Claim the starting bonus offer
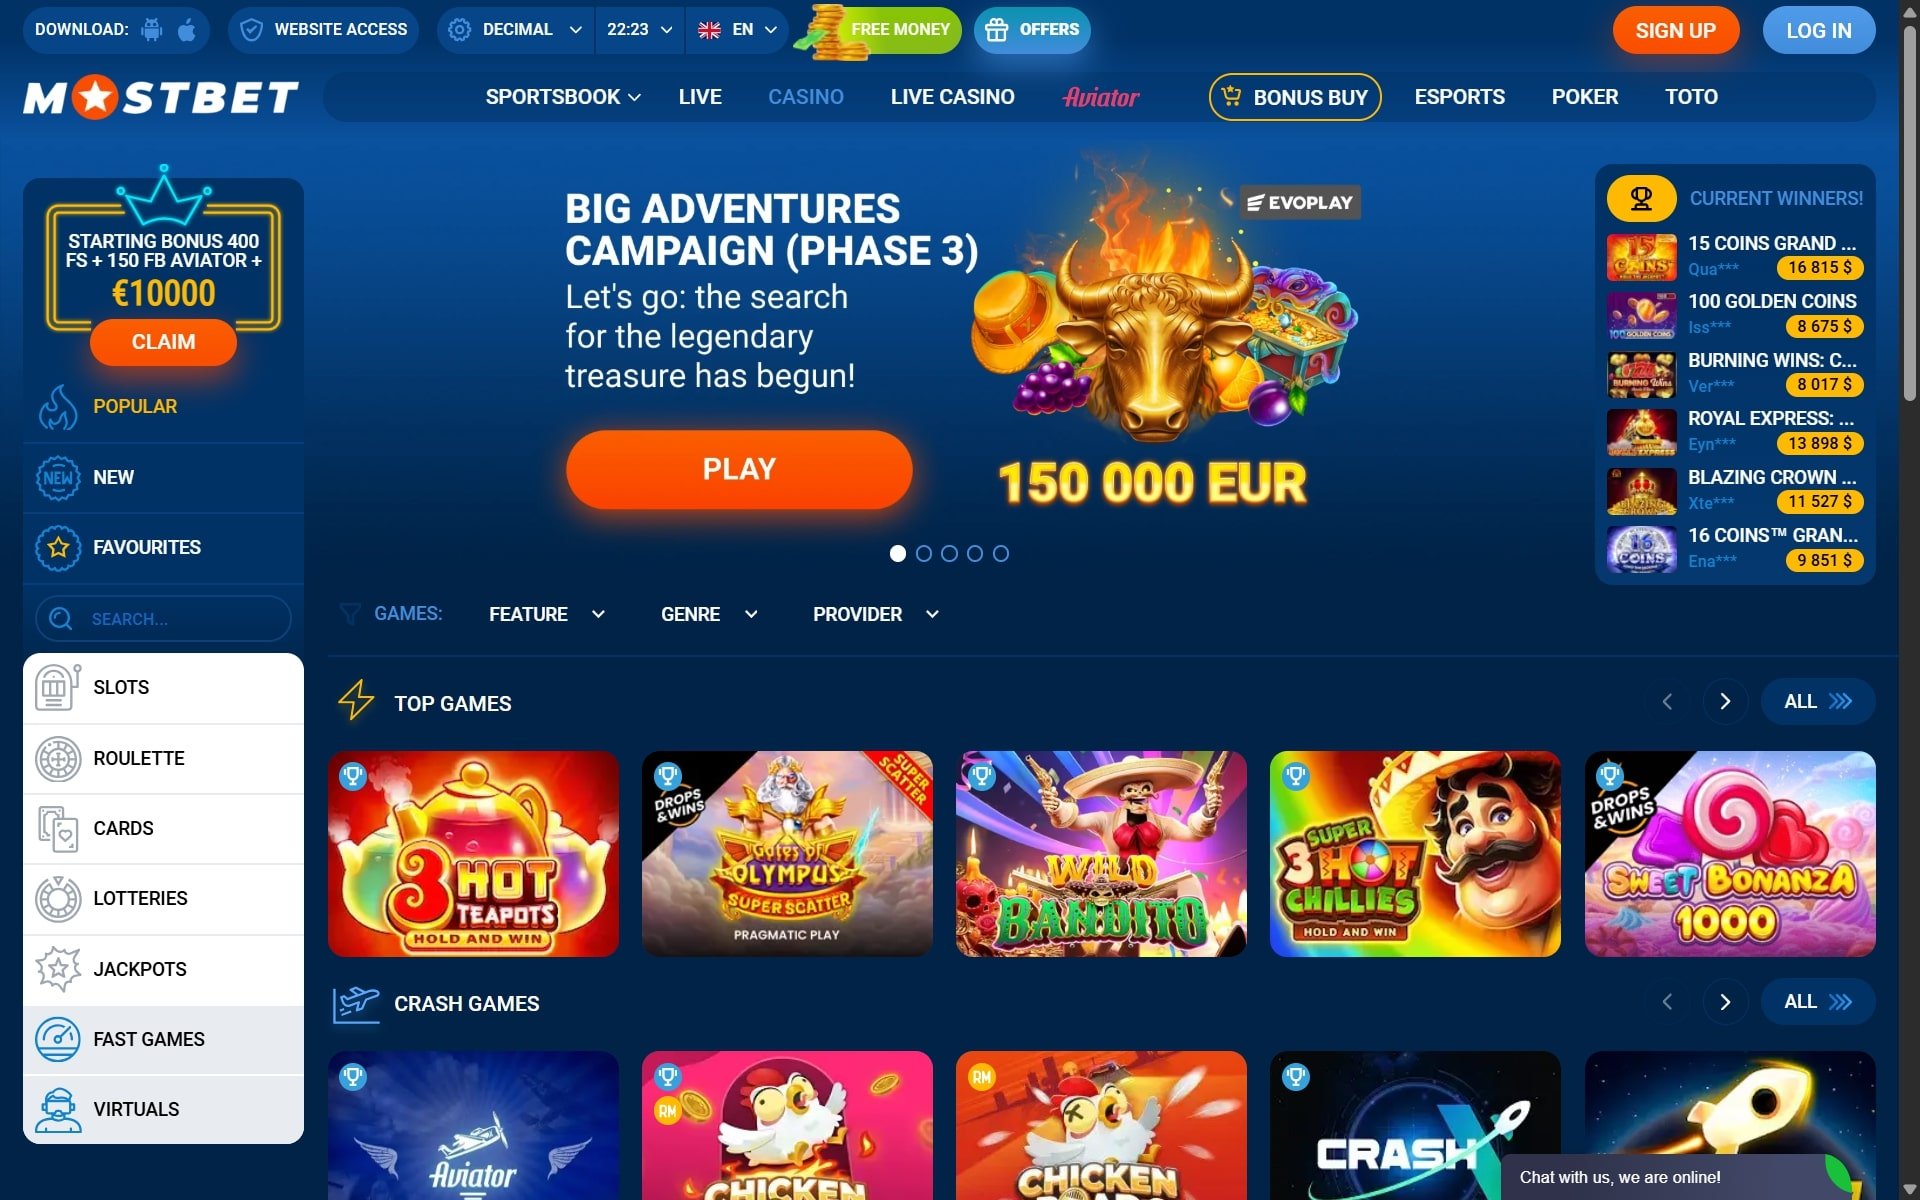 tap(163, 342)
